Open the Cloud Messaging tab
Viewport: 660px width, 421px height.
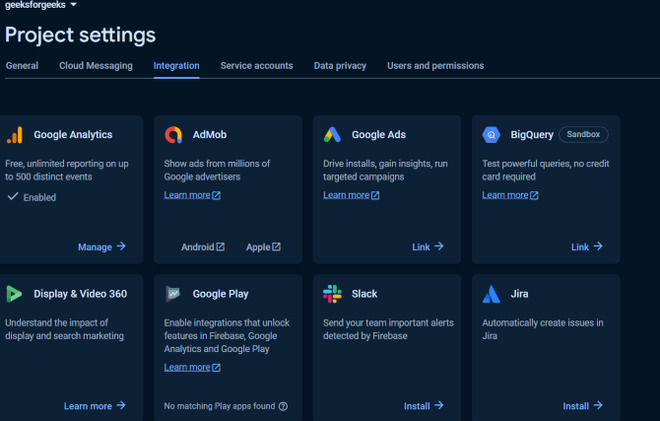[96, 66]
